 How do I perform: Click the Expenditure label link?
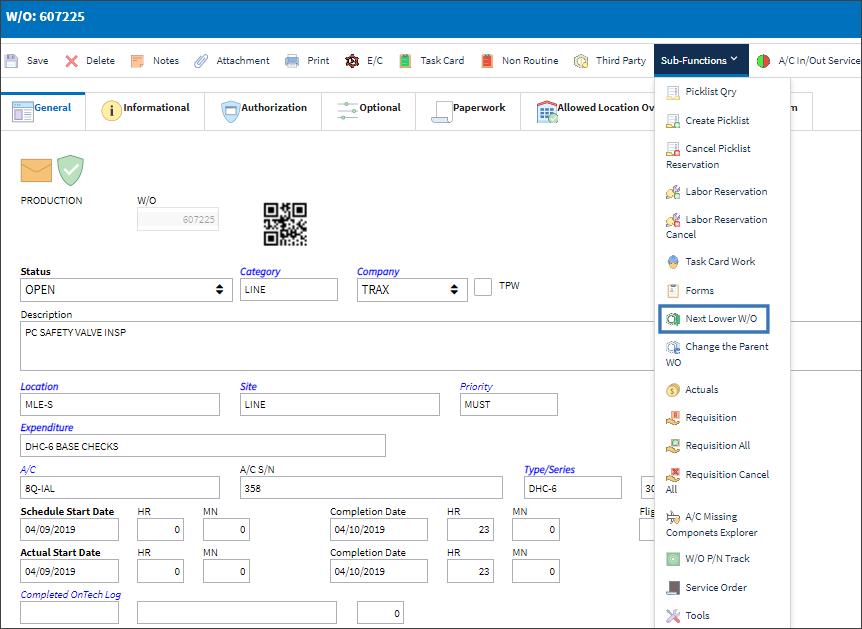click(x=47, y=427)
